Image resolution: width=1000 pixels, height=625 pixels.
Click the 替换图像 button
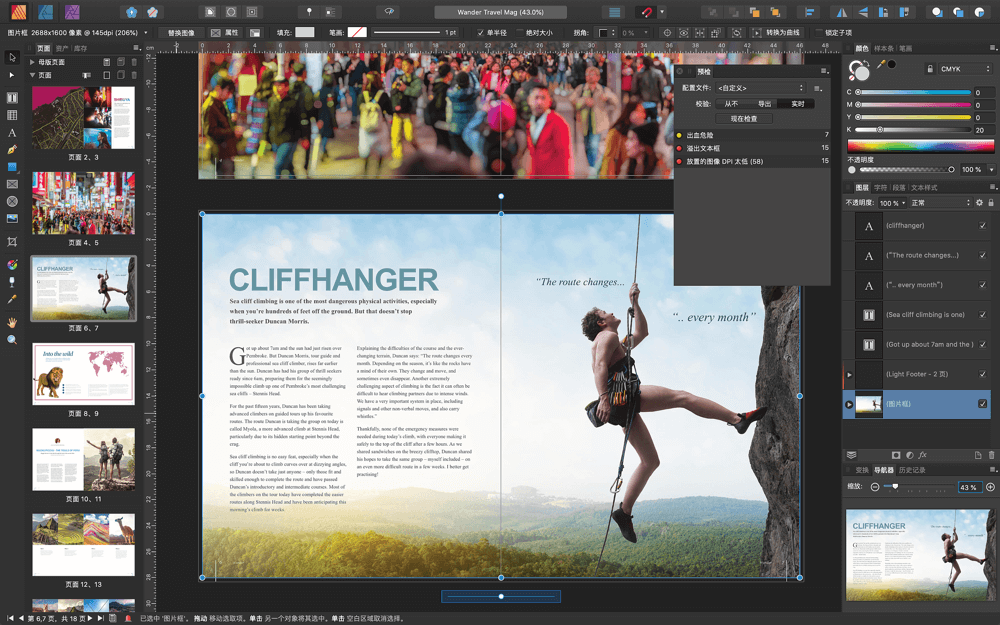click(181, 33)
